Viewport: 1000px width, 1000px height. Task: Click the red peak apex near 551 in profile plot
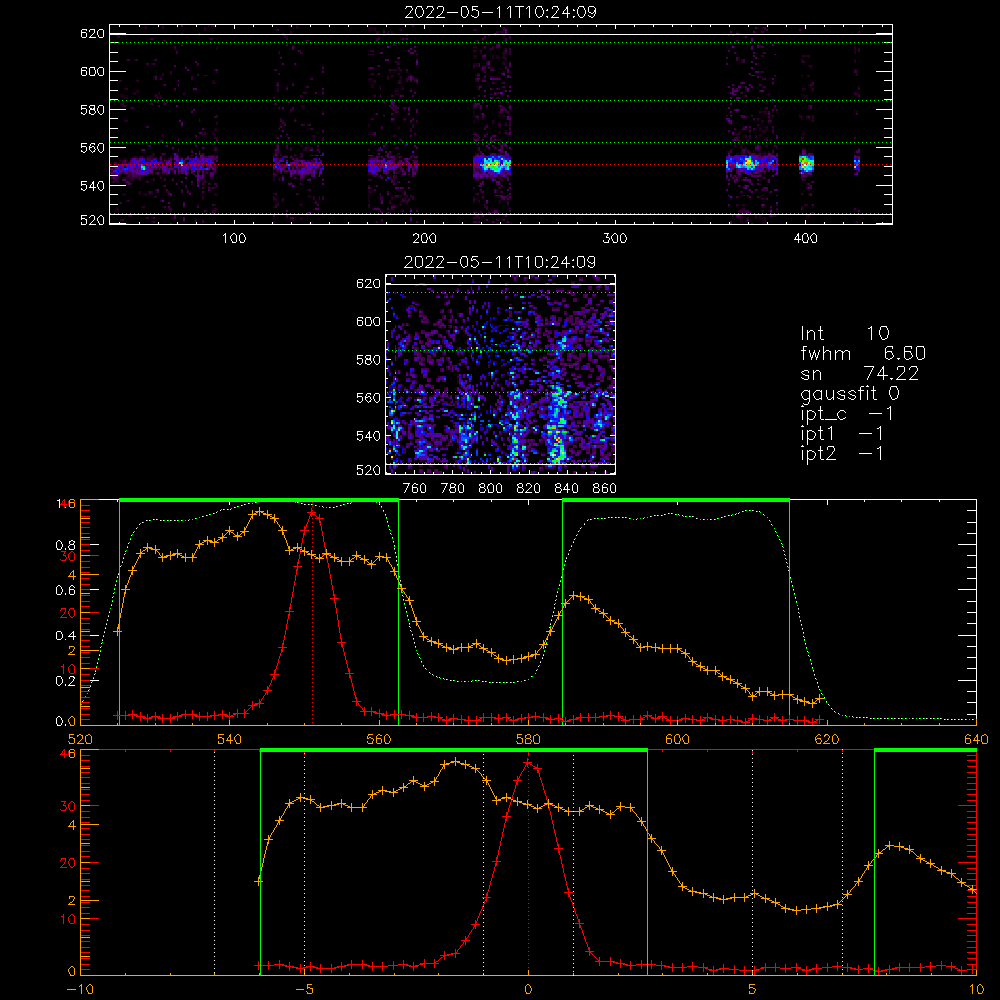[312, 512]
